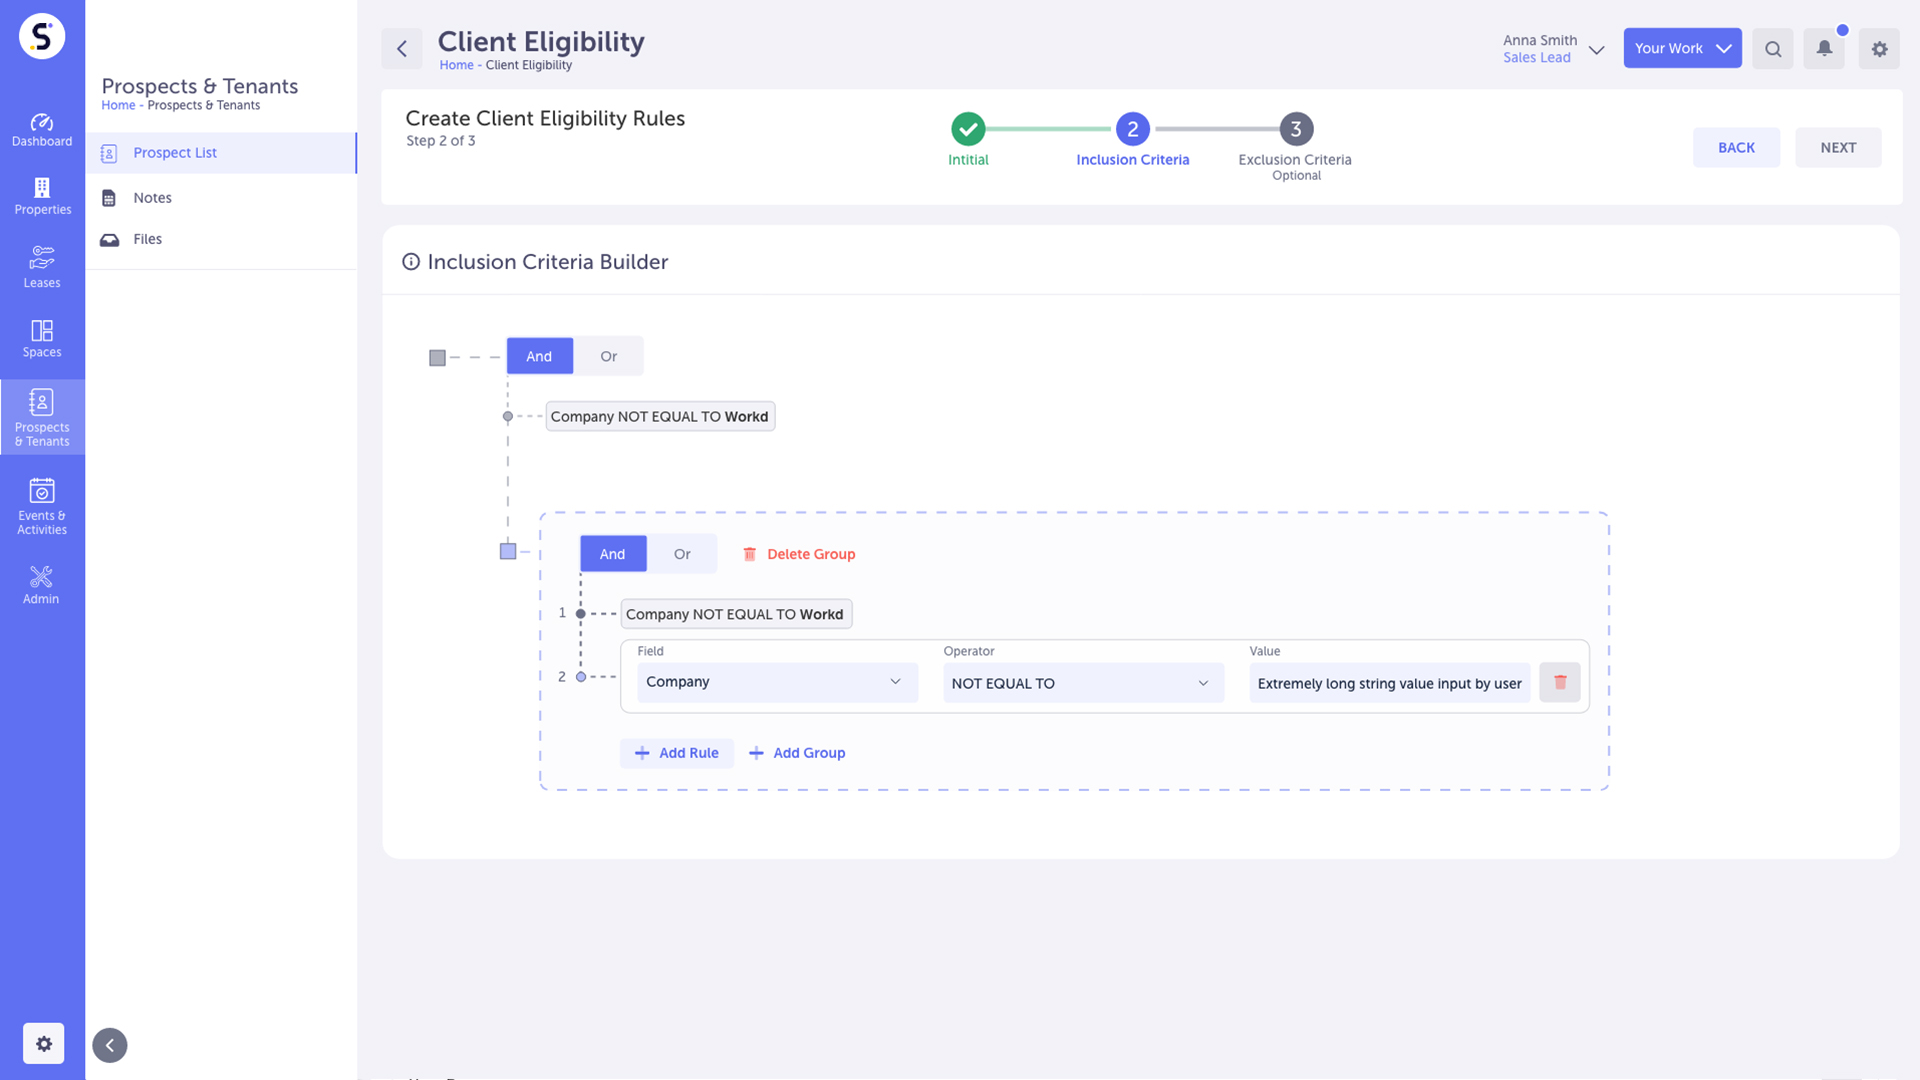Delete the rule using the trash icon
This screenshot has width=1920, height=1080.
pos(1559,682)
